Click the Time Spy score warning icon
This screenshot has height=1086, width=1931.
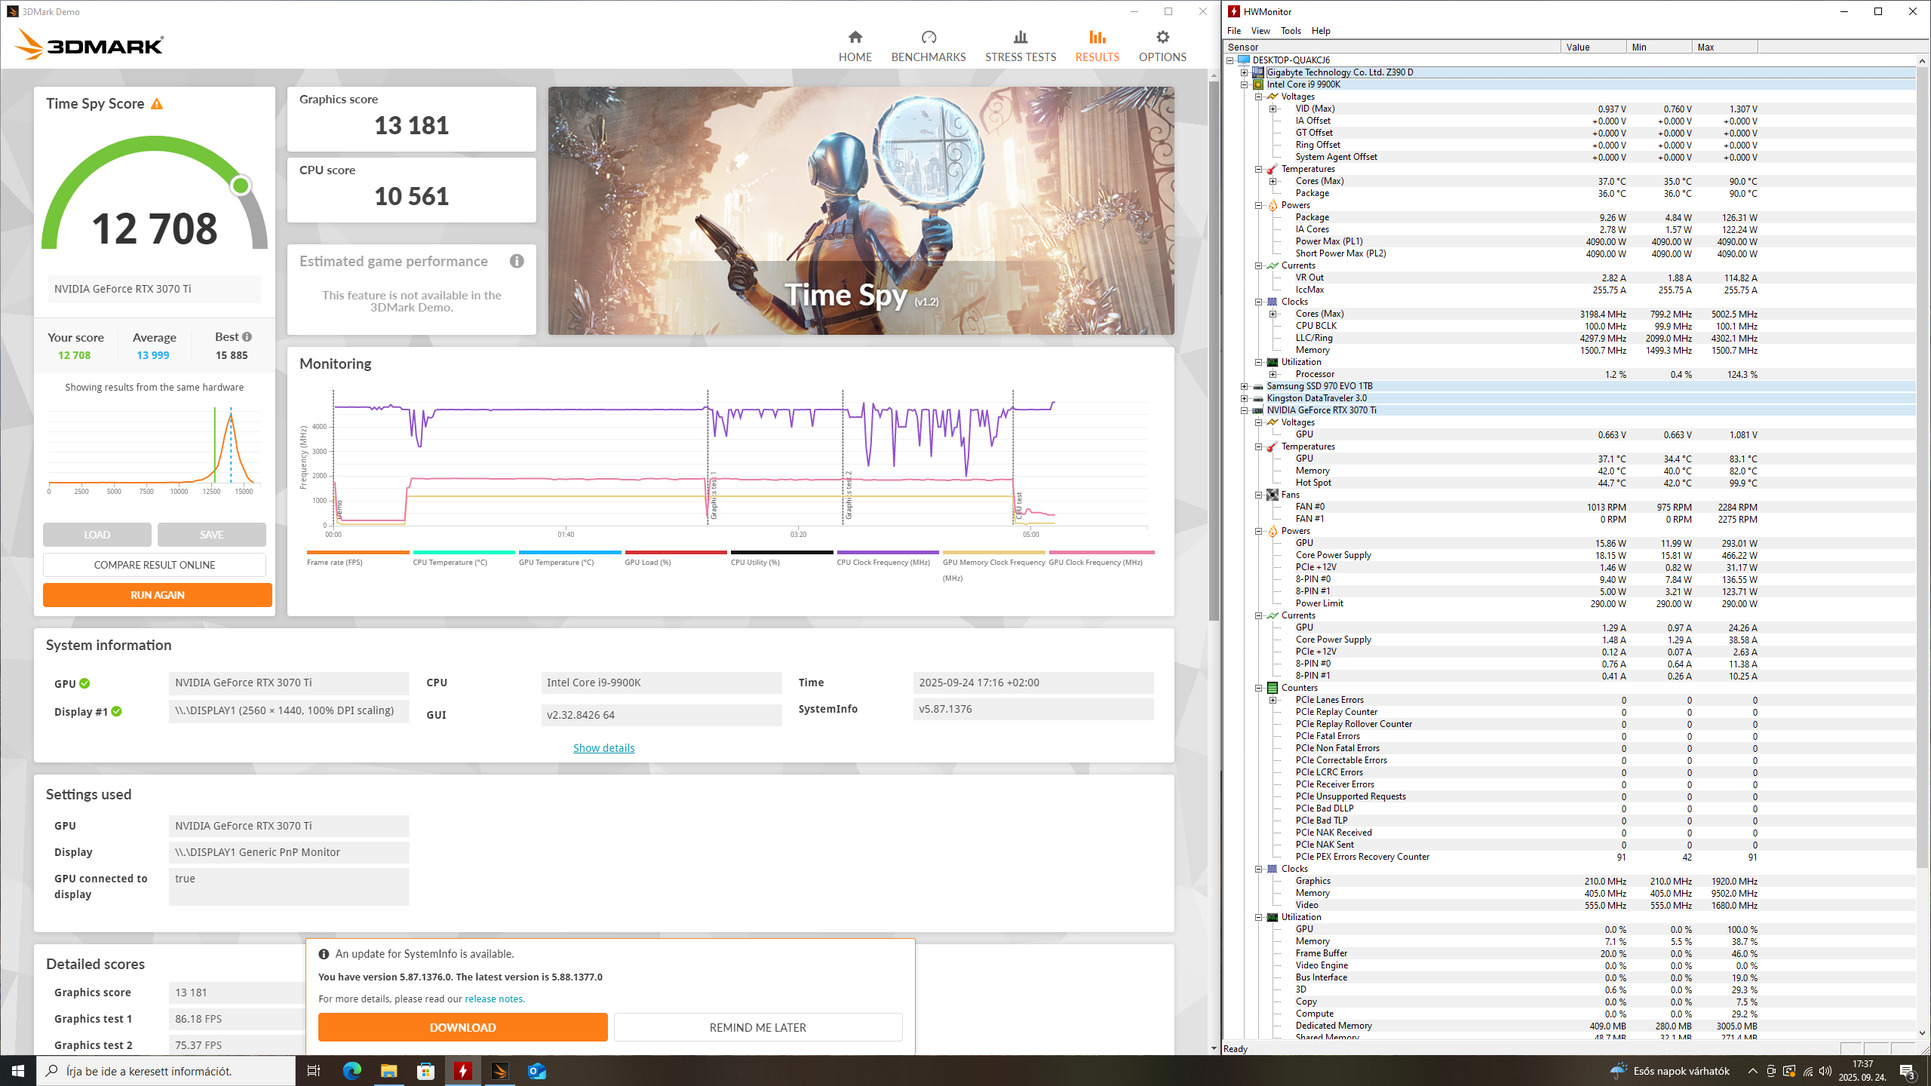click(x=157, y=104)
